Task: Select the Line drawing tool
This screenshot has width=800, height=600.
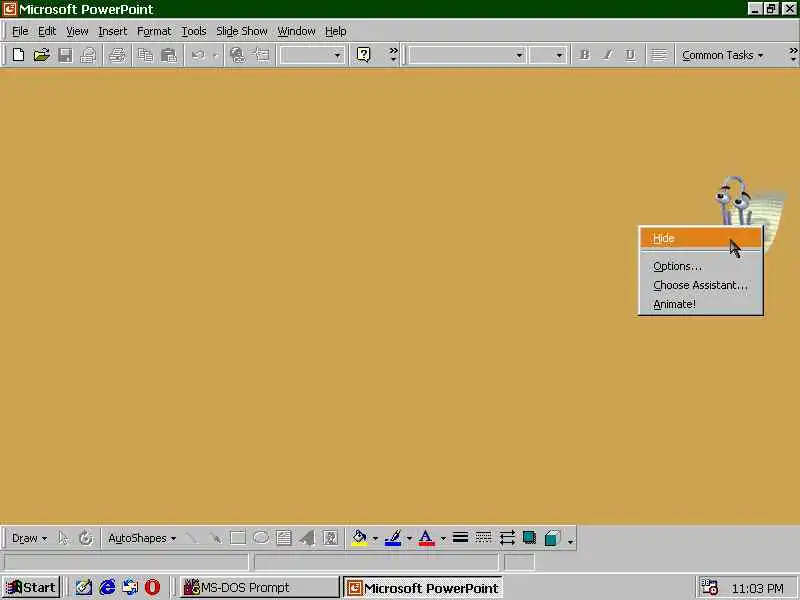Action: click(192, 538)
